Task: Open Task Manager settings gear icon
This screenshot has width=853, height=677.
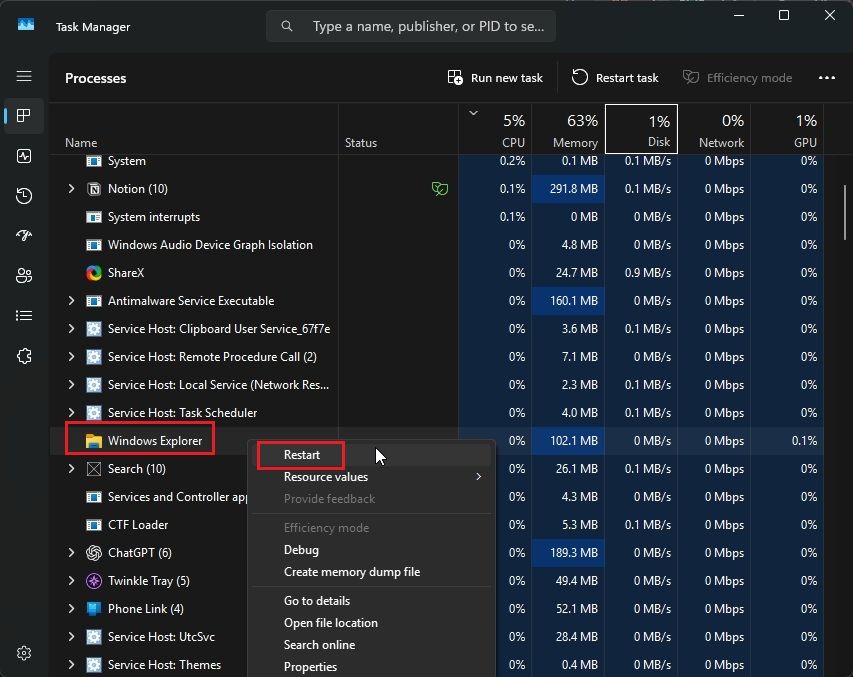Action: click(24, 653)
